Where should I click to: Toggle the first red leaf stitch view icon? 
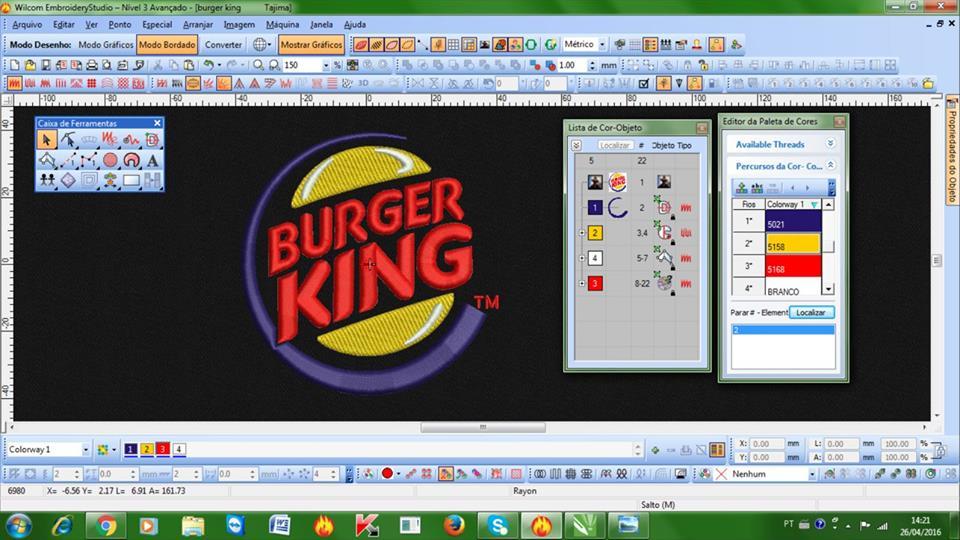click(361, 45)
